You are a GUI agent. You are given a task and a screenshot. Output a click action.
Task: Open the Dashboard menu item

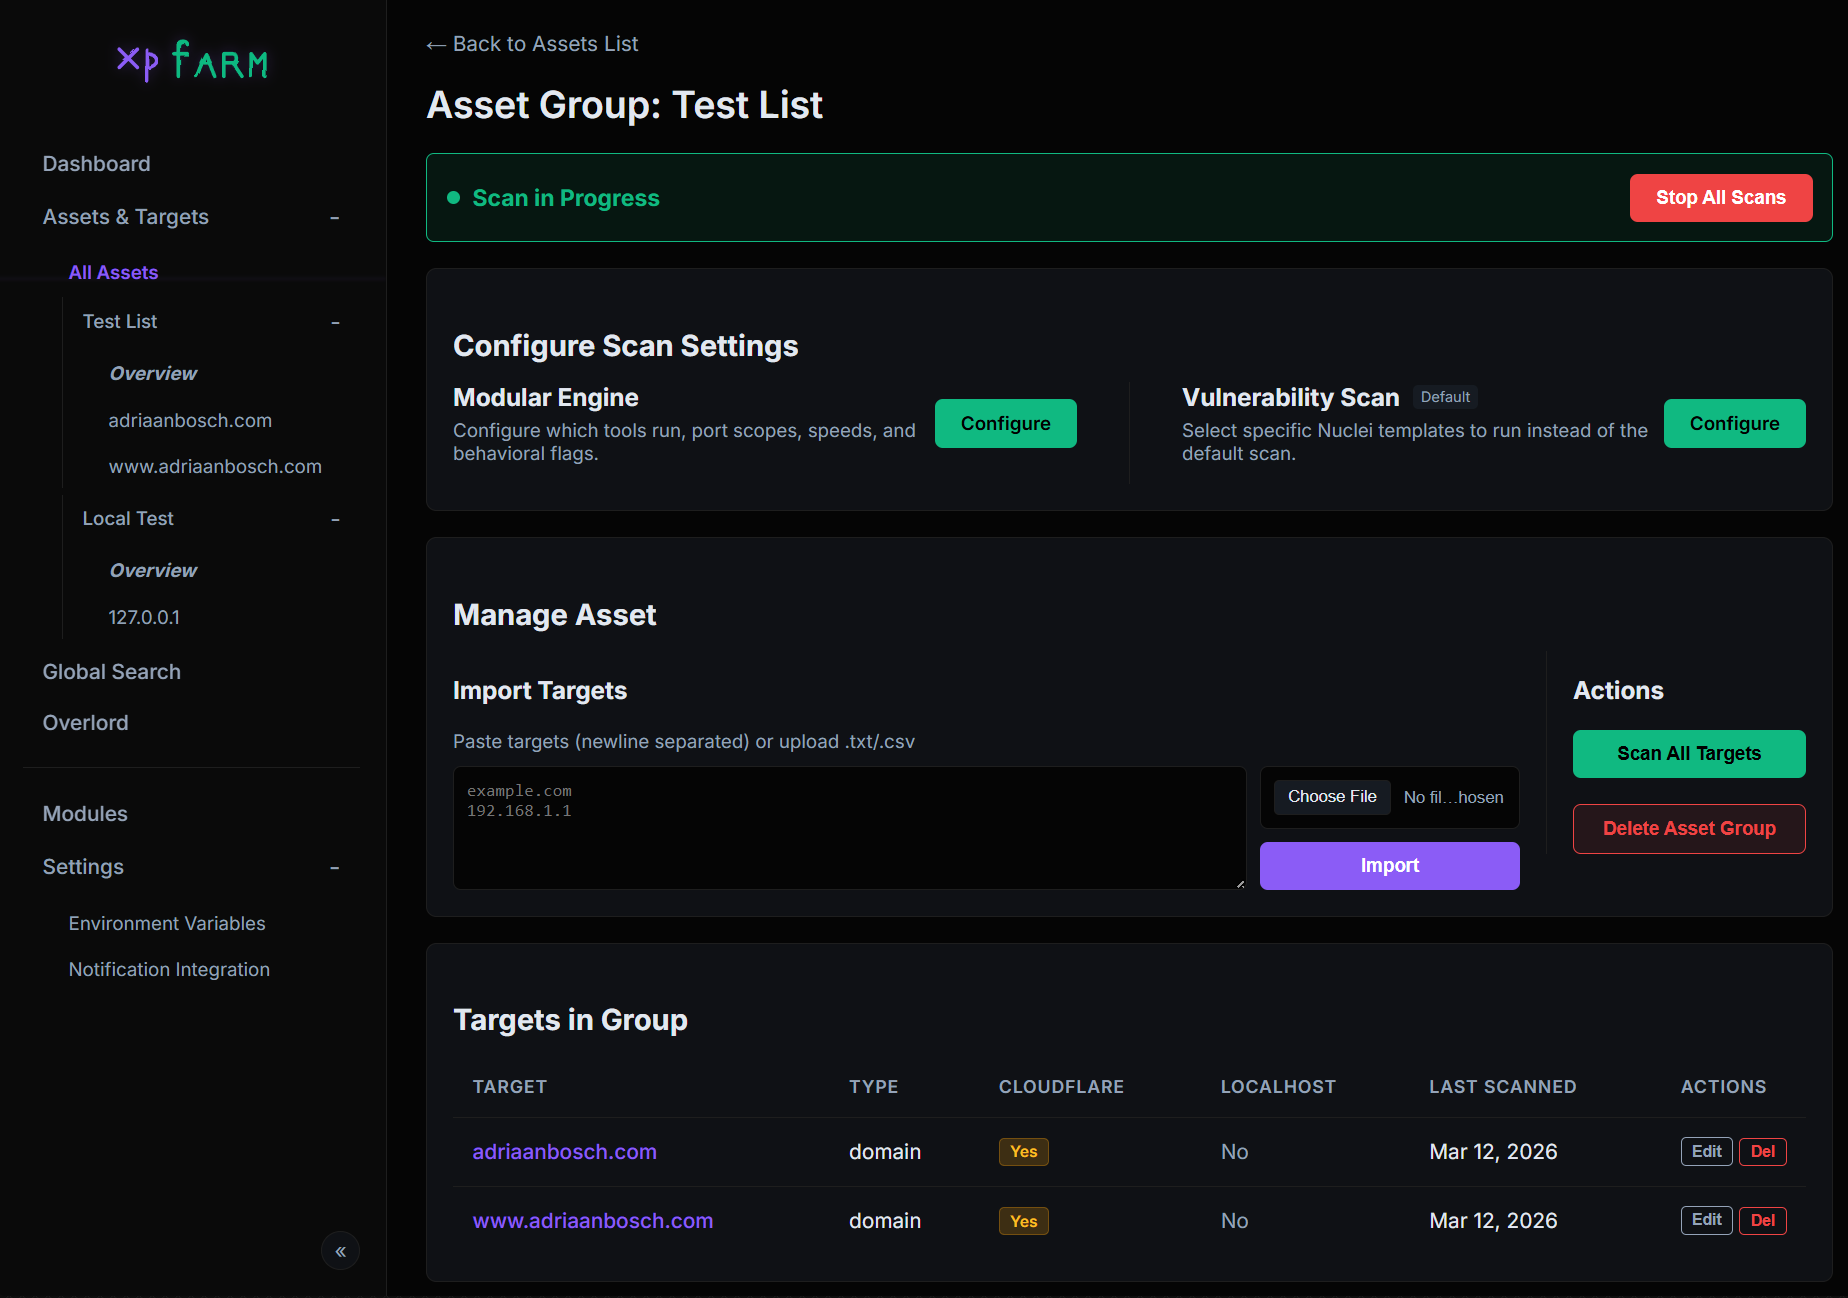coord(96,164)
